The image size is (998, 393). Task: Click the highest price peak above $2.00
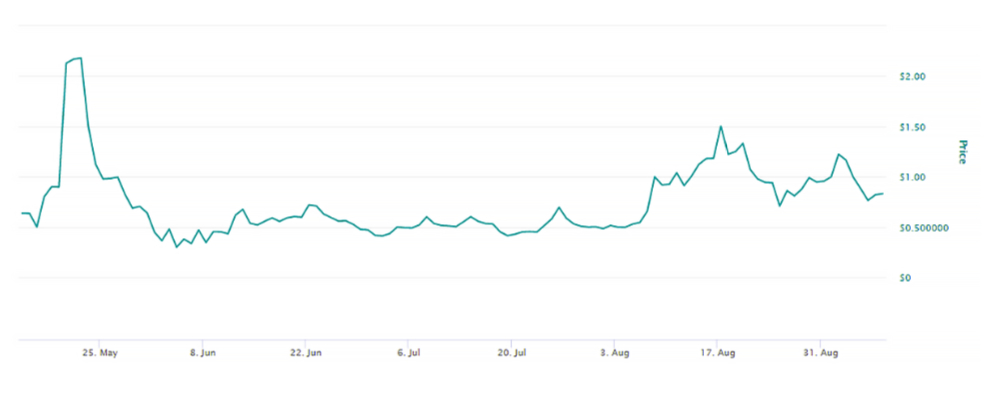tap(80, 58)
